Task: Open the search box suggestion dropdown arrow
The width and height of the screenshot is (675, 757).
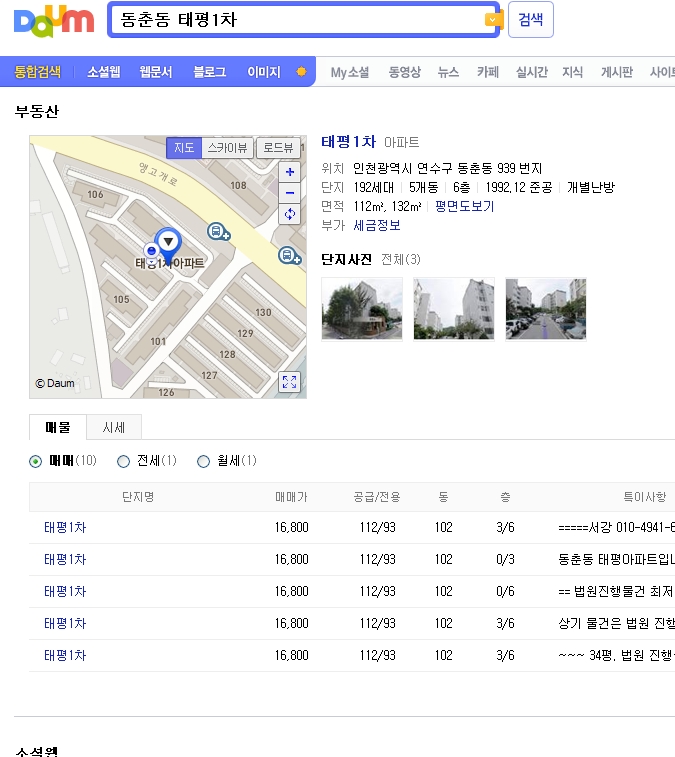Action: tap(491, 20)
